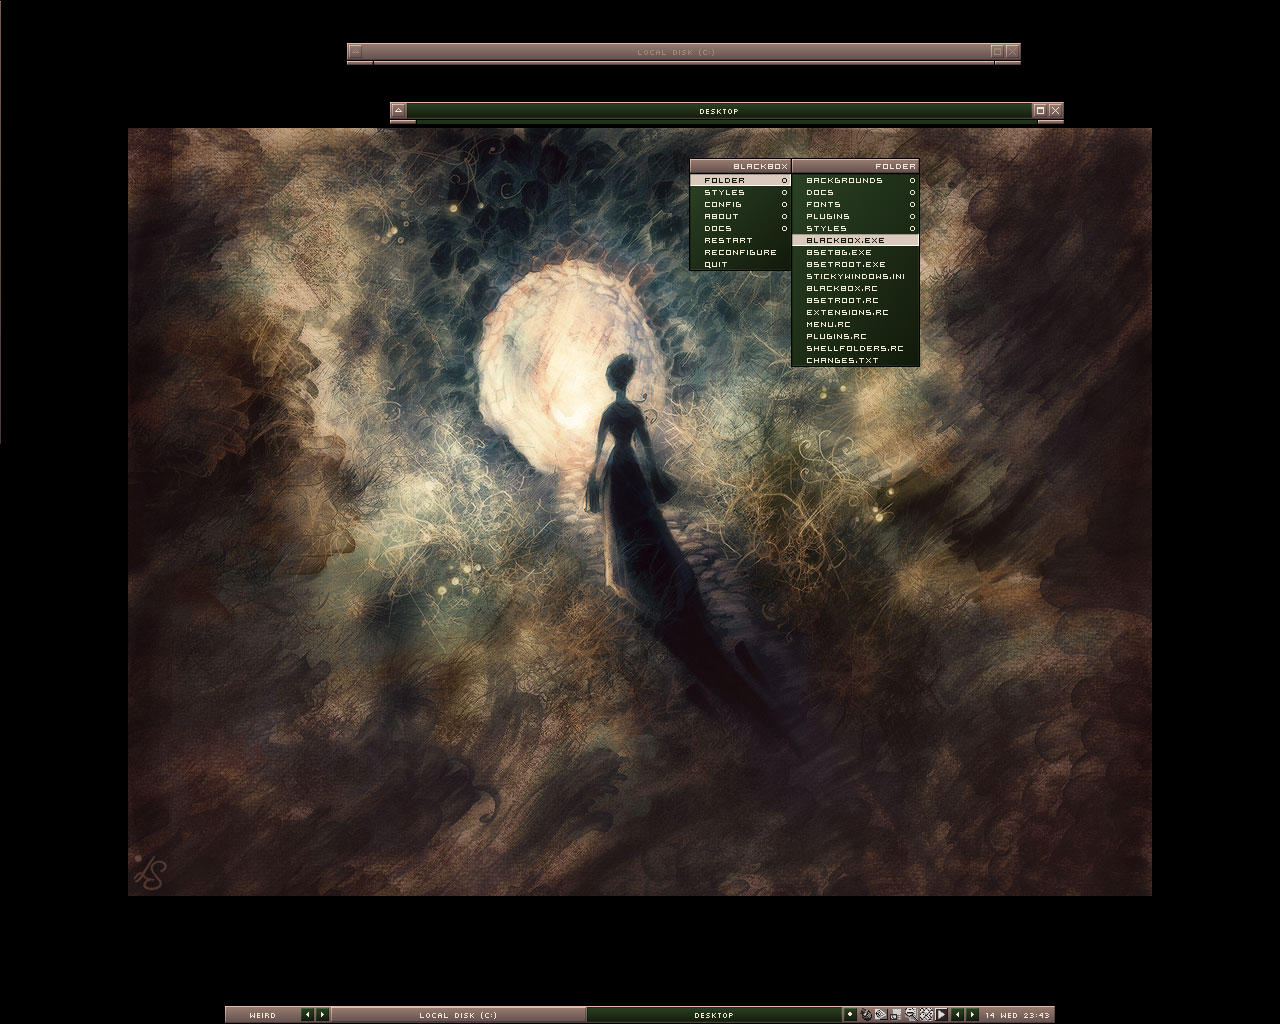Open shellfolders.rc from the Folder menu
Viewport: 1280px width, 1024px height.
pyautogui.click(x=855, y=348)
